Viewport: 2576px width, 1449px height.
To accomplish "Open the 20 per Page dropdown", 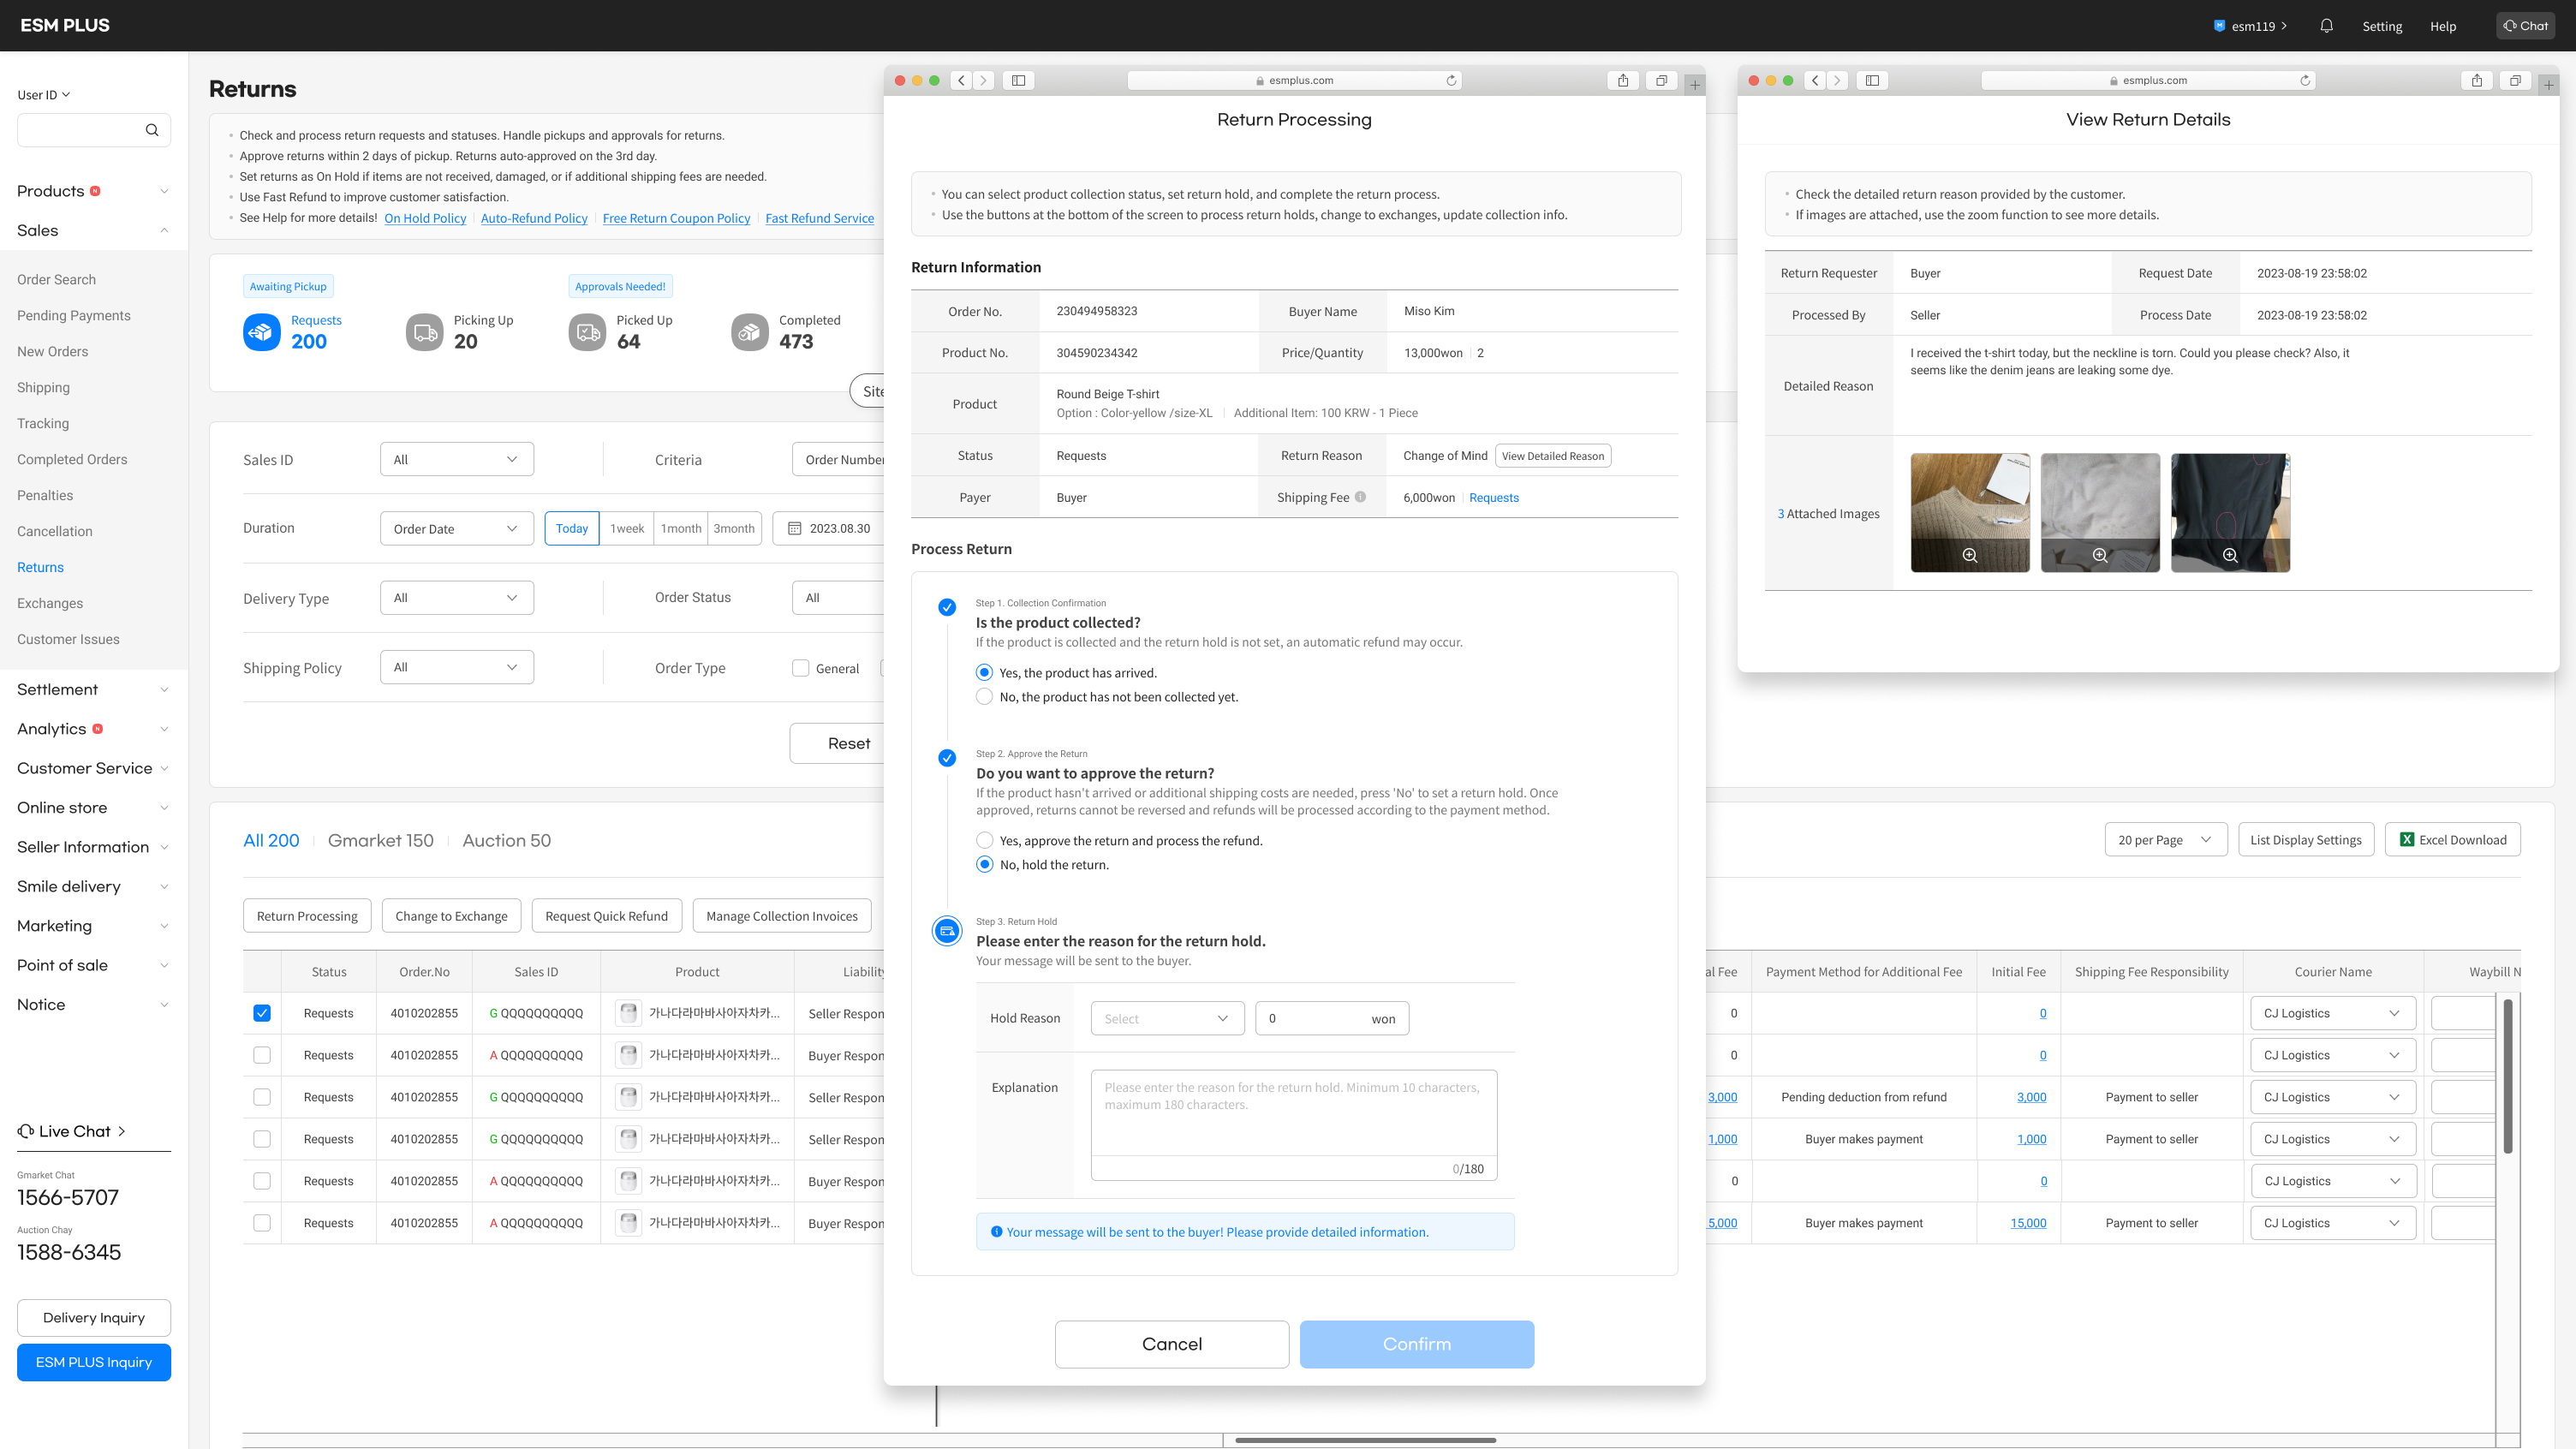I will pos(2165,840).
